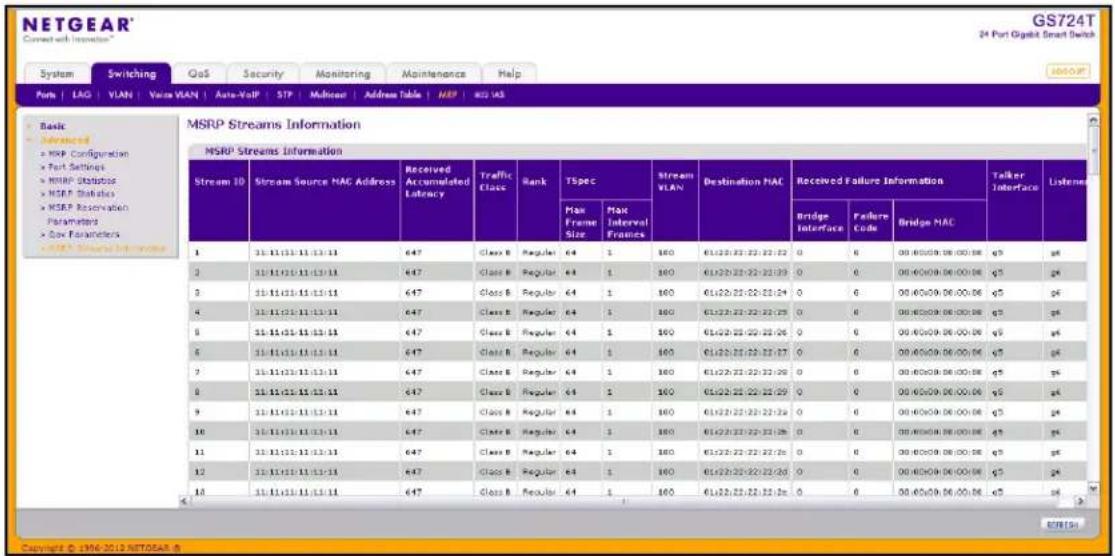
Task: Click the horizontal scrollbar right arrow
Action: [1080, 502]
